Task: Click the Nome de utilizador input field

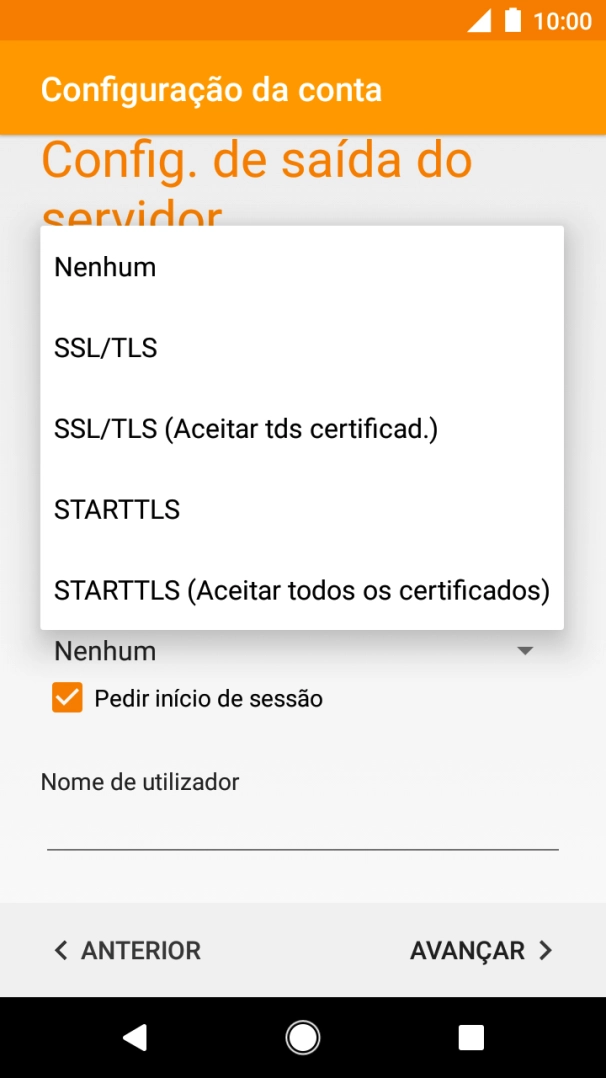Action: tap(300, 820)
